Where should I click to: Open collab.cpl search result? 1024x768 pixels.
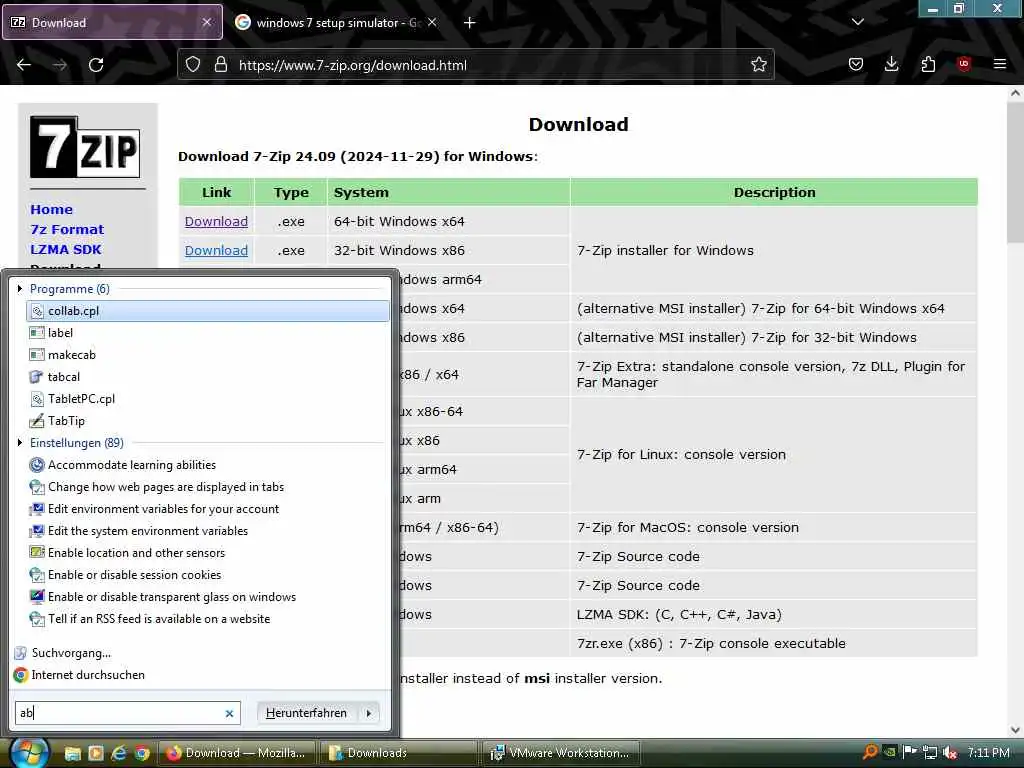pos(208,311)
